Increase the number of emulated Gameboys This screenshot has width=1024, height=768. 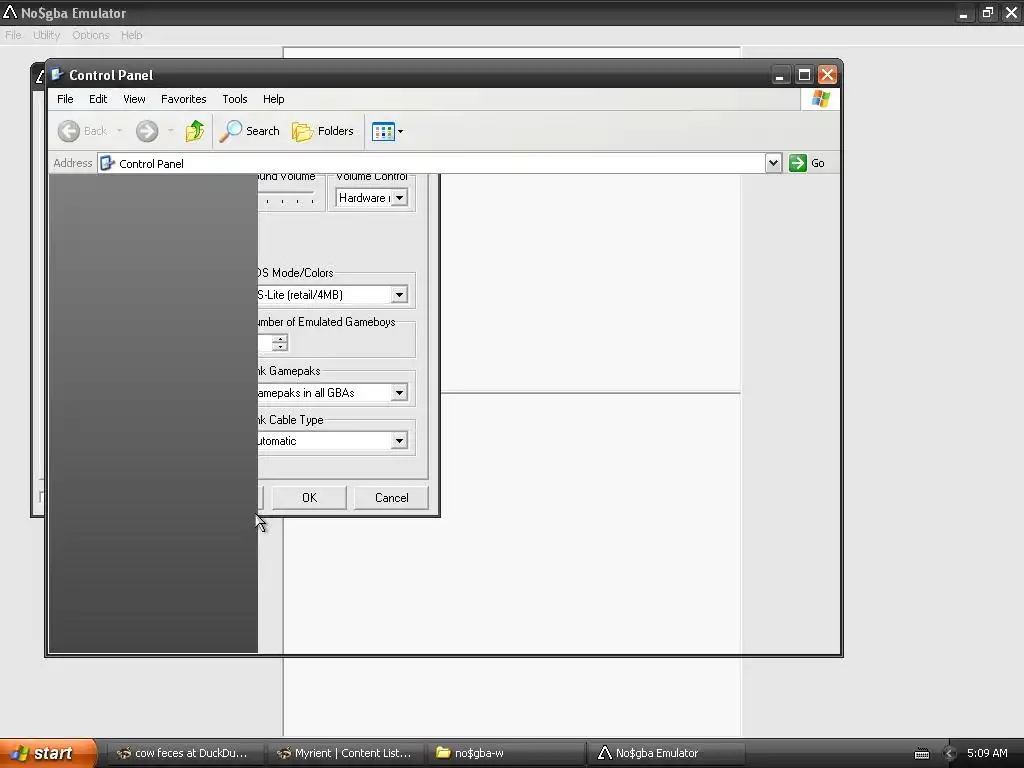point(280,339)
